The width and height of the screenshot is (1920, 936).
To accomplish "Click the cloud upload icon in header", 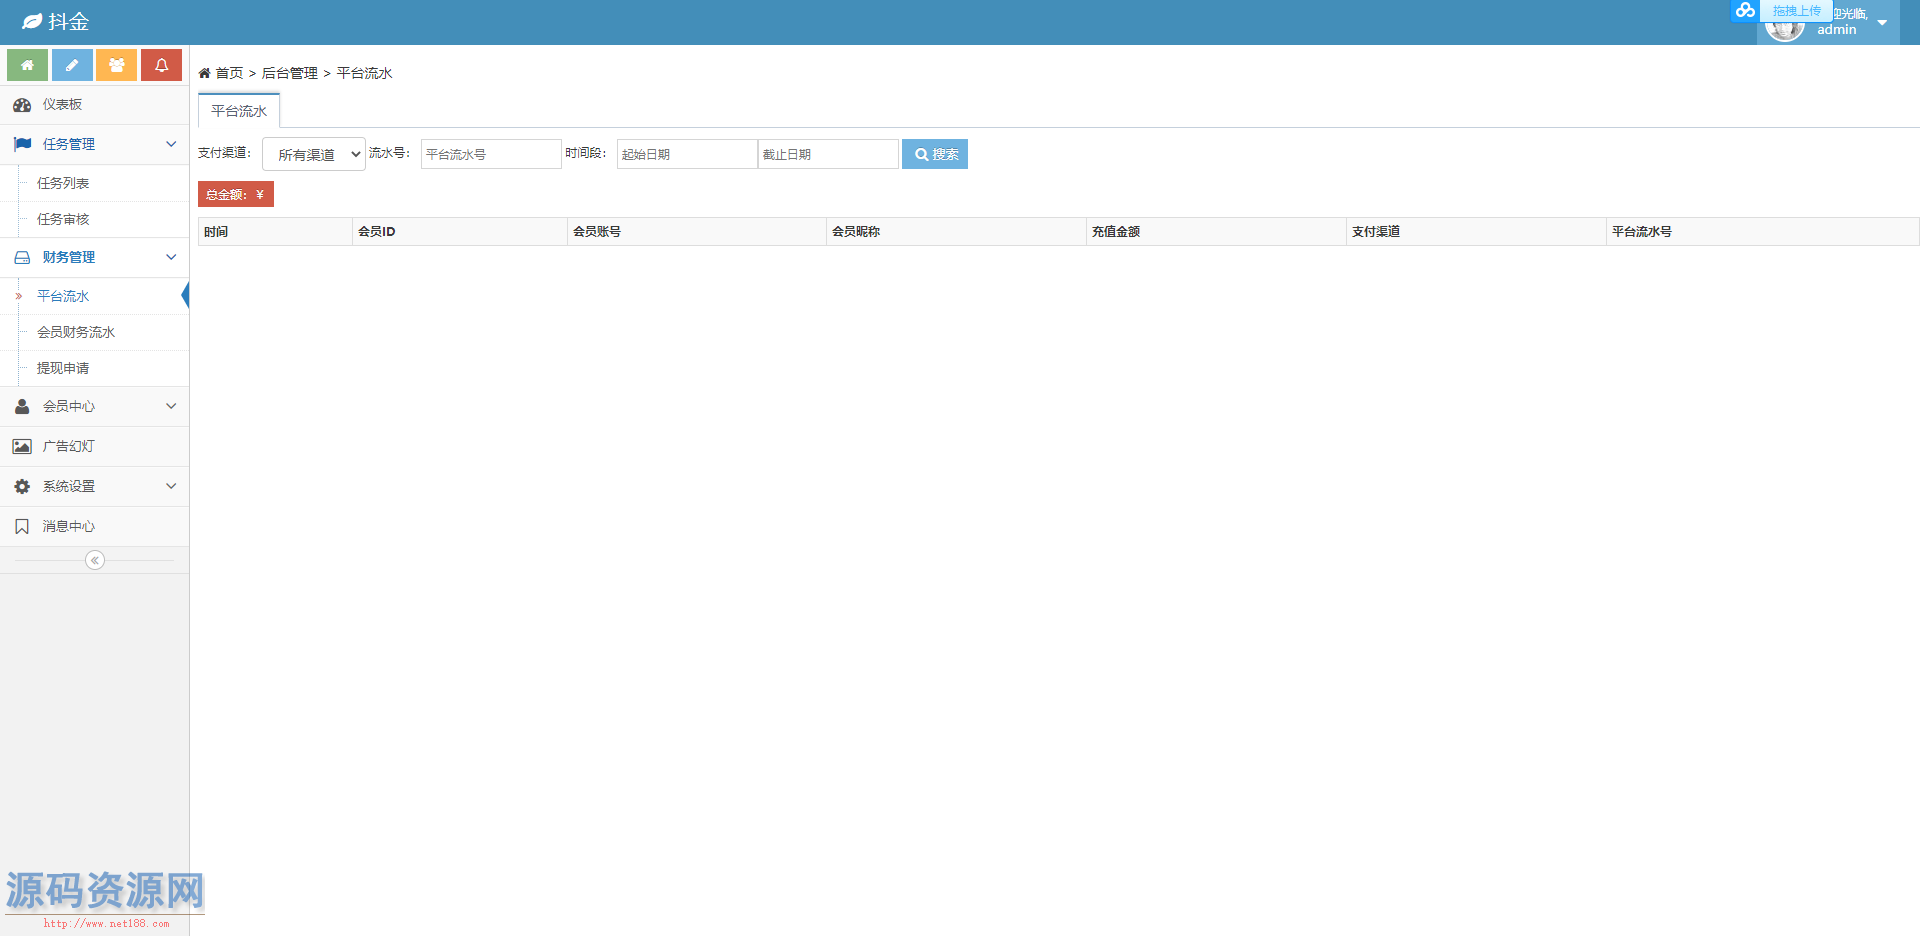I will point(1745,10).
